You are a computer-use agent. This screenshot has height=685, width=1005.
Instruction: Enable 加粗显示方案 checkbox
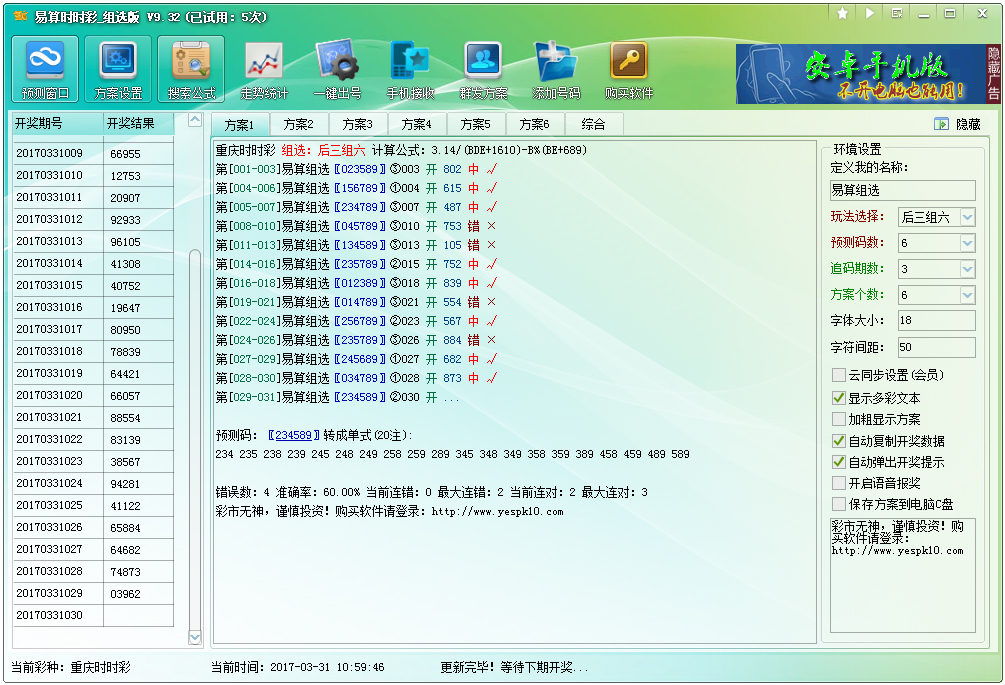pyautogui.click(x=838, y=419)
